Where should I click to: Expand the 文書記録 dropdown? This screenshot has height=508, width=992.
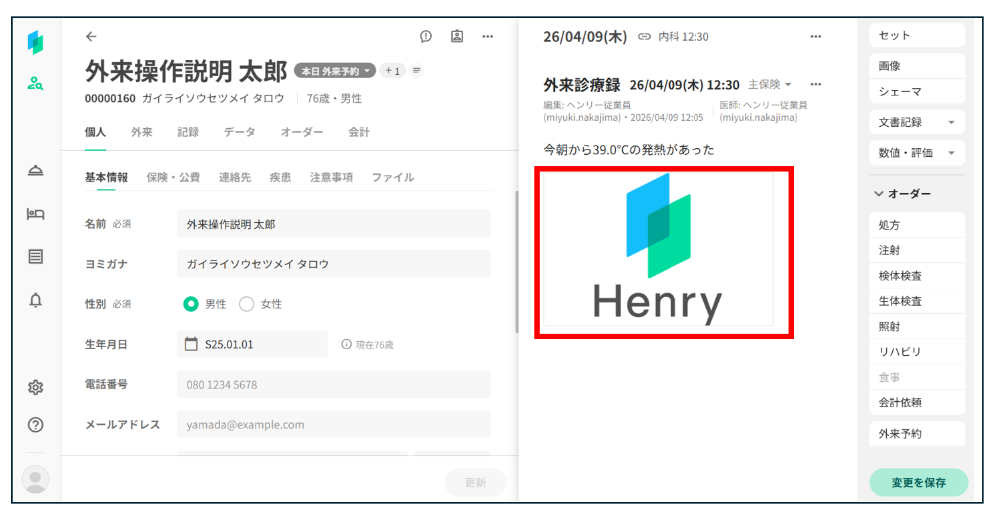[x=917, y=122]
